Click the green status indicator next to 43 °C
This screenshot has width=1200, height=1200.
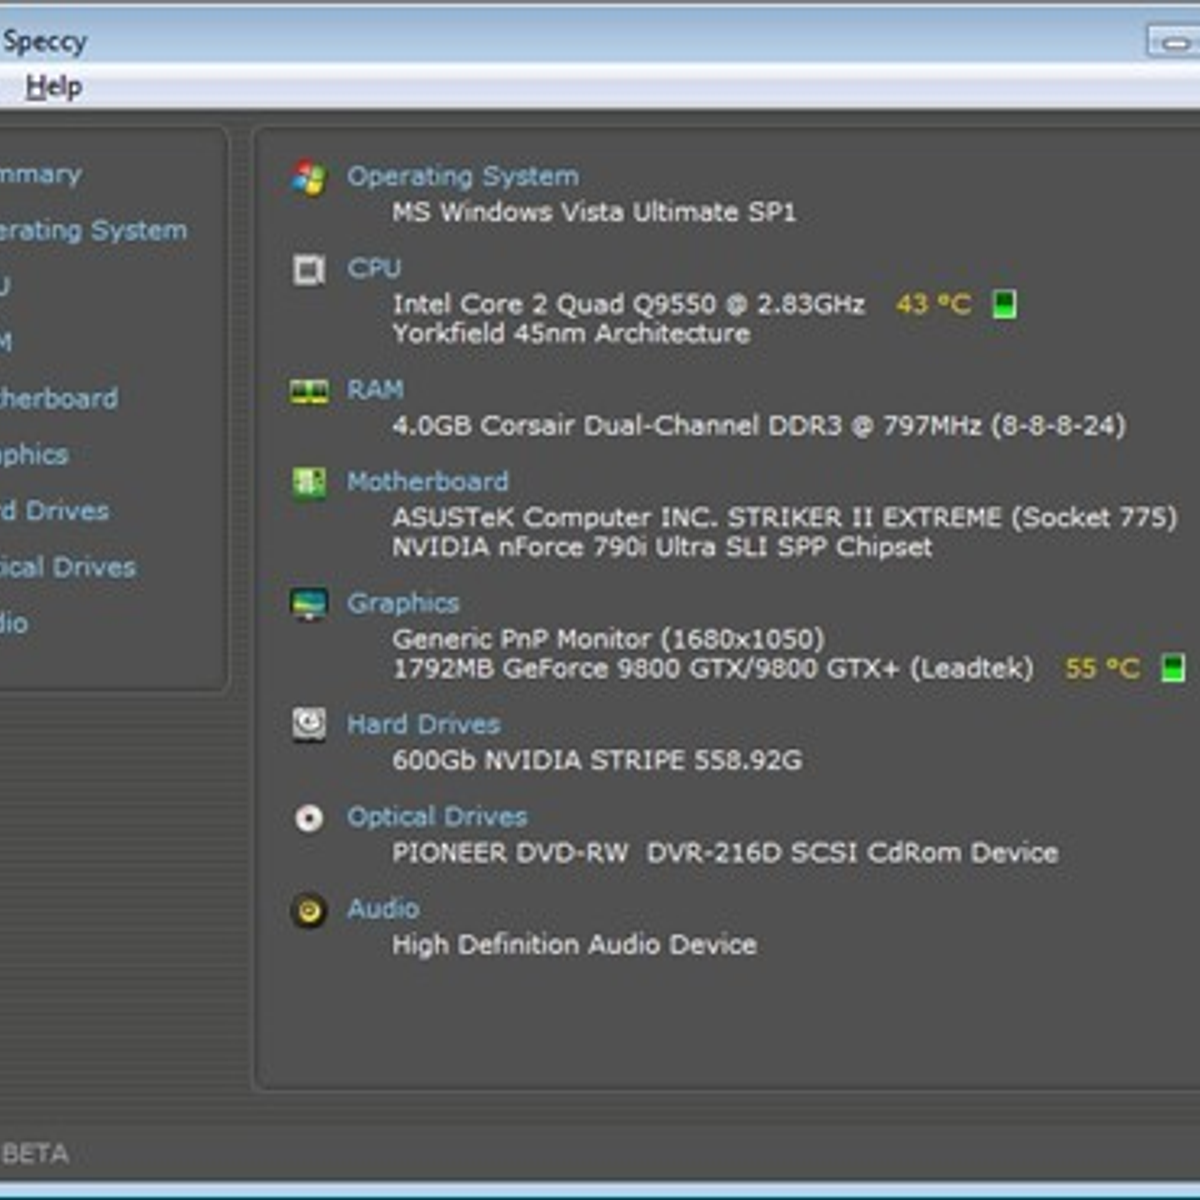pyautogui.click(x=1004, y=304)
